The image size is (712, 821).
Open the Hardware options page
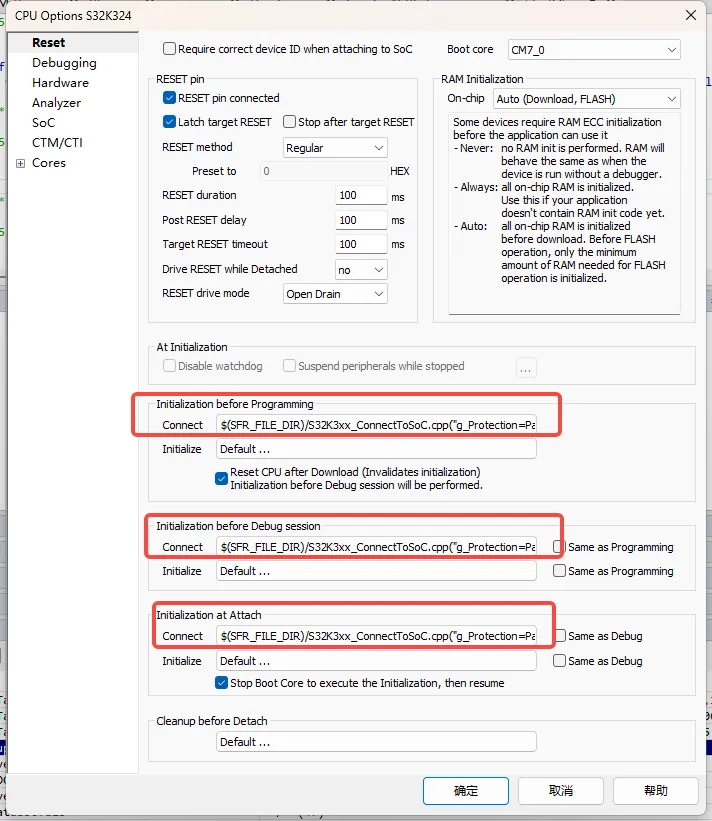click(x=60, y=83)
